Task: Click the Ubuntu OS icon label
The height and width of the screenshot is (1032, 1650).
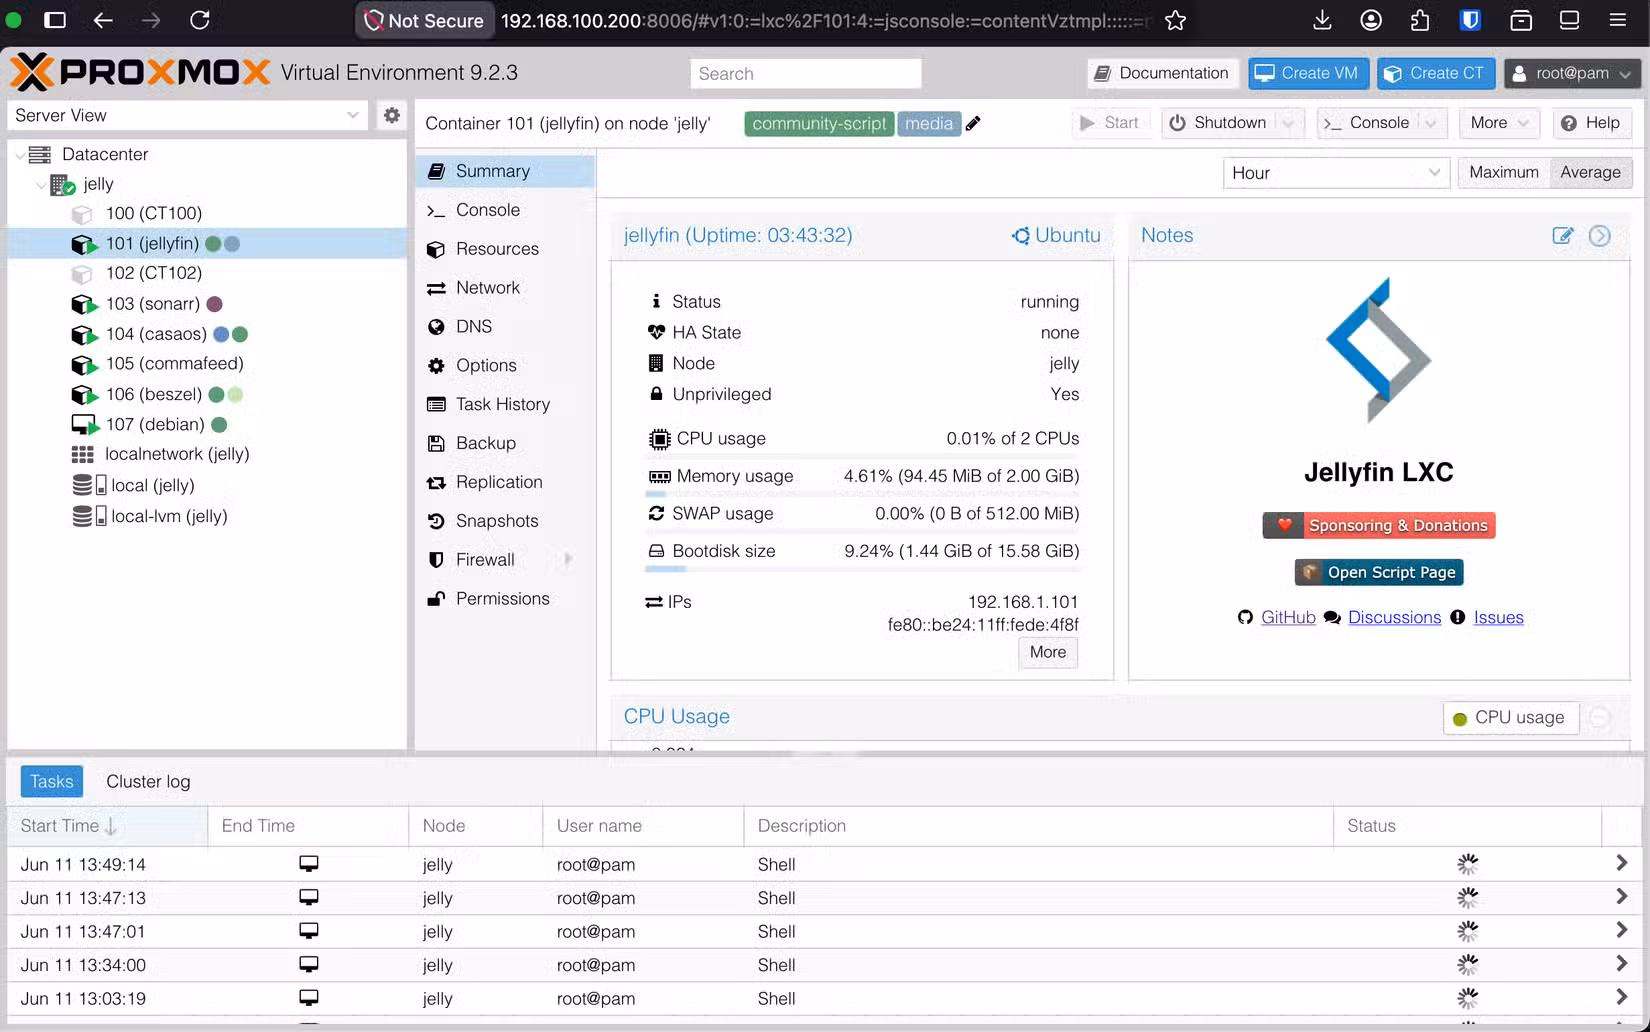Action: pos(1056,235)
